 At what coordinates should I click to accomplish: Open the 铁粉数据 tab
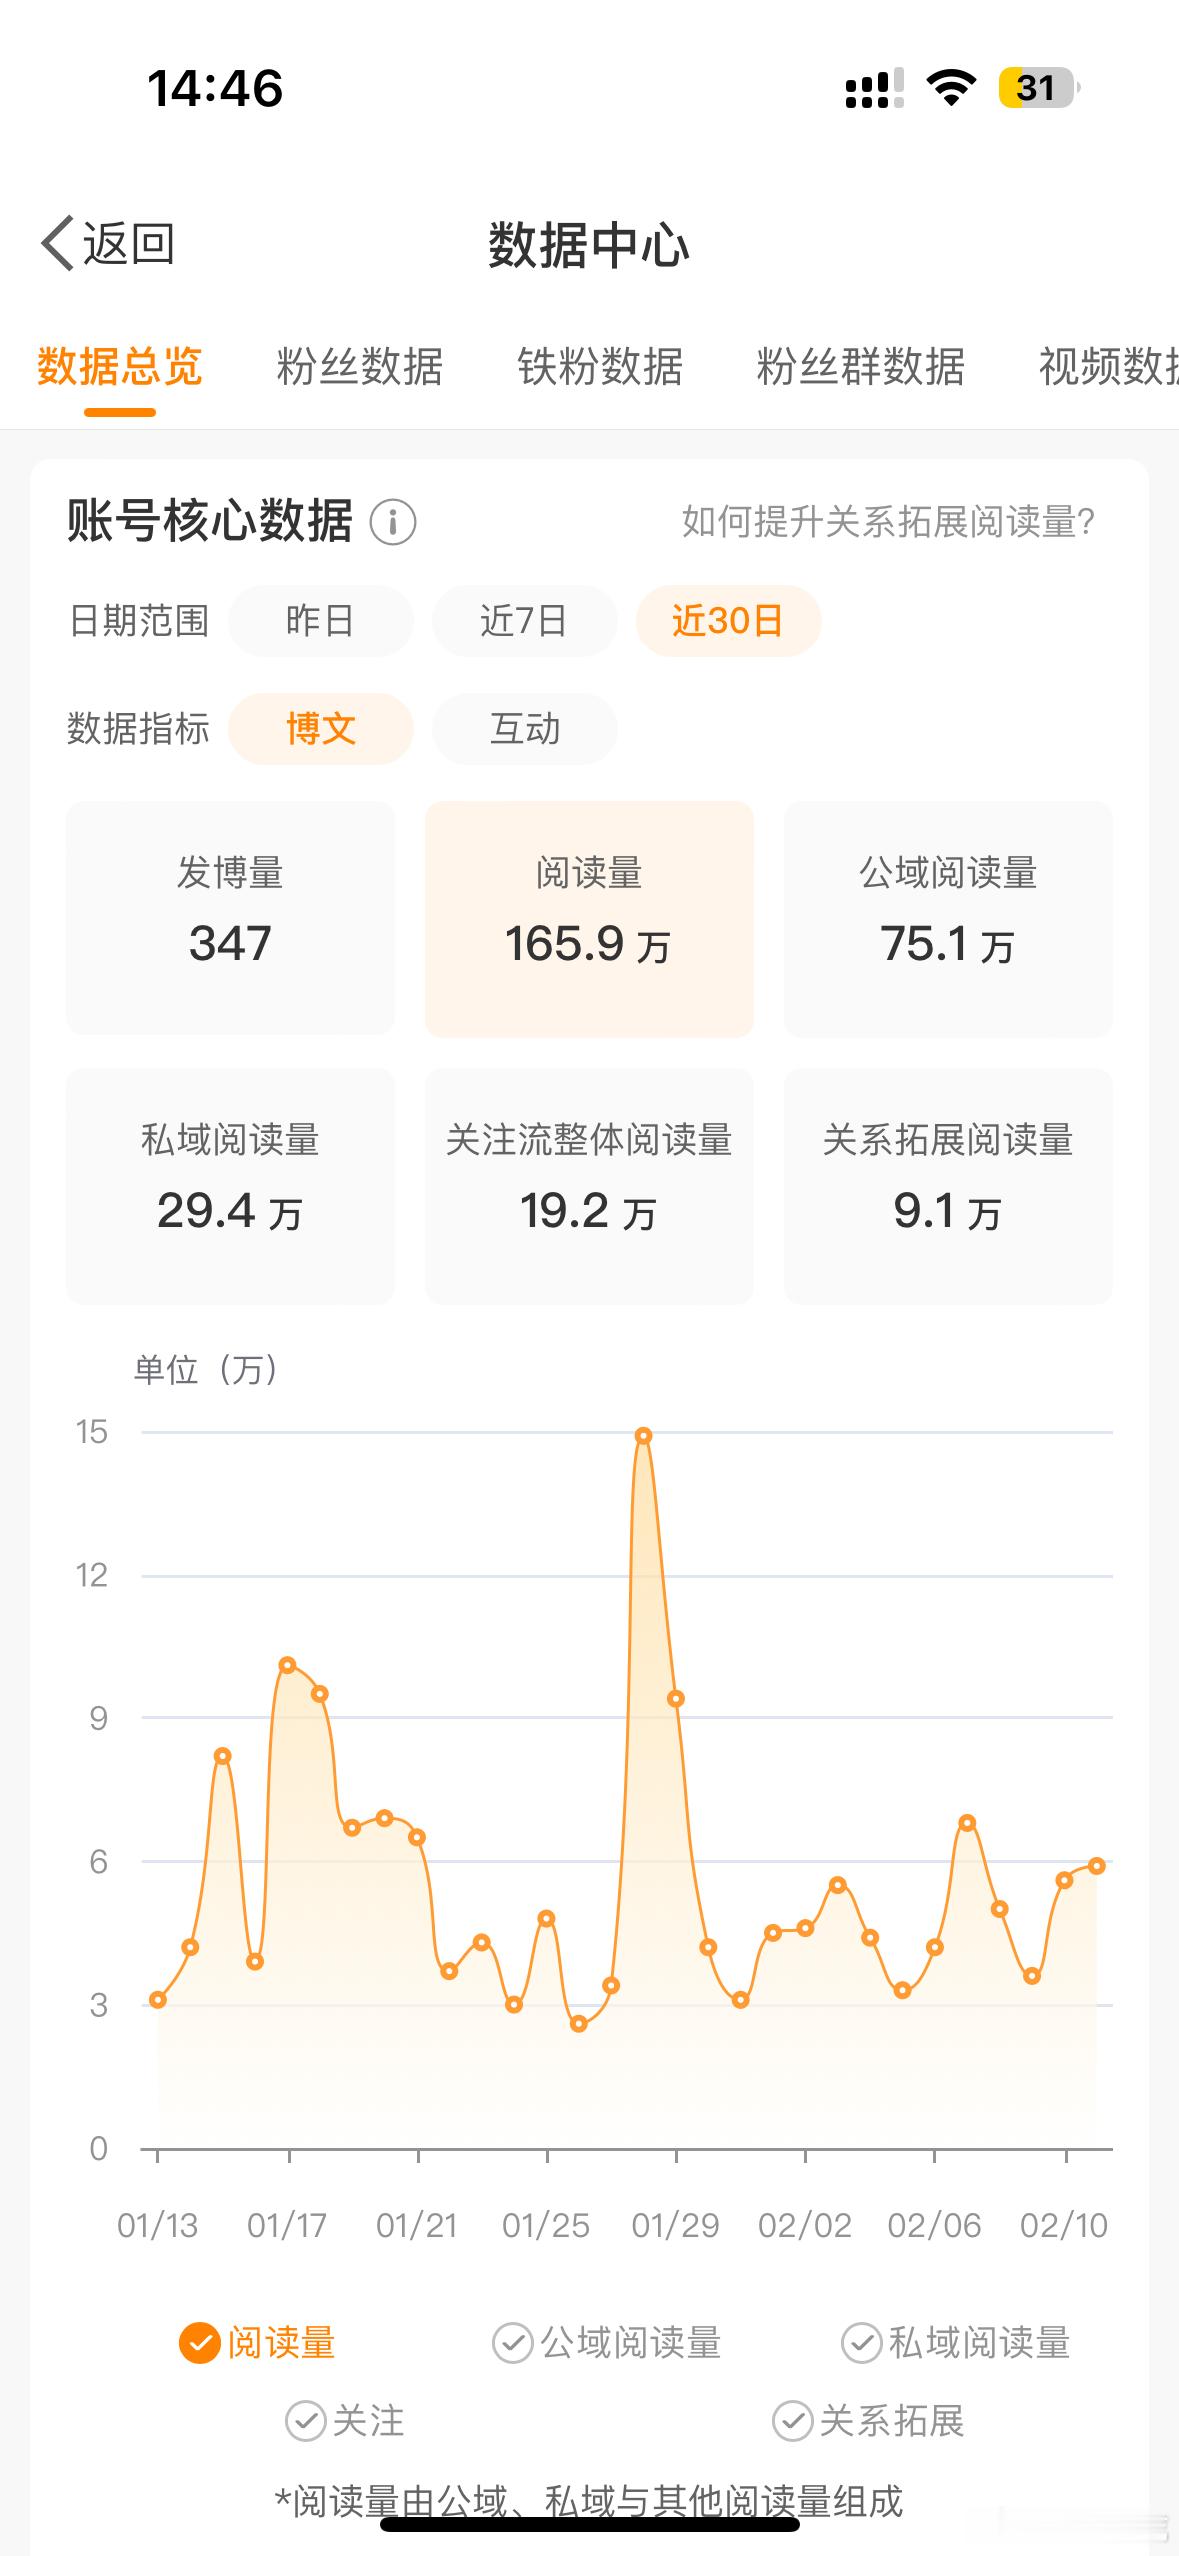coord(600,367)
